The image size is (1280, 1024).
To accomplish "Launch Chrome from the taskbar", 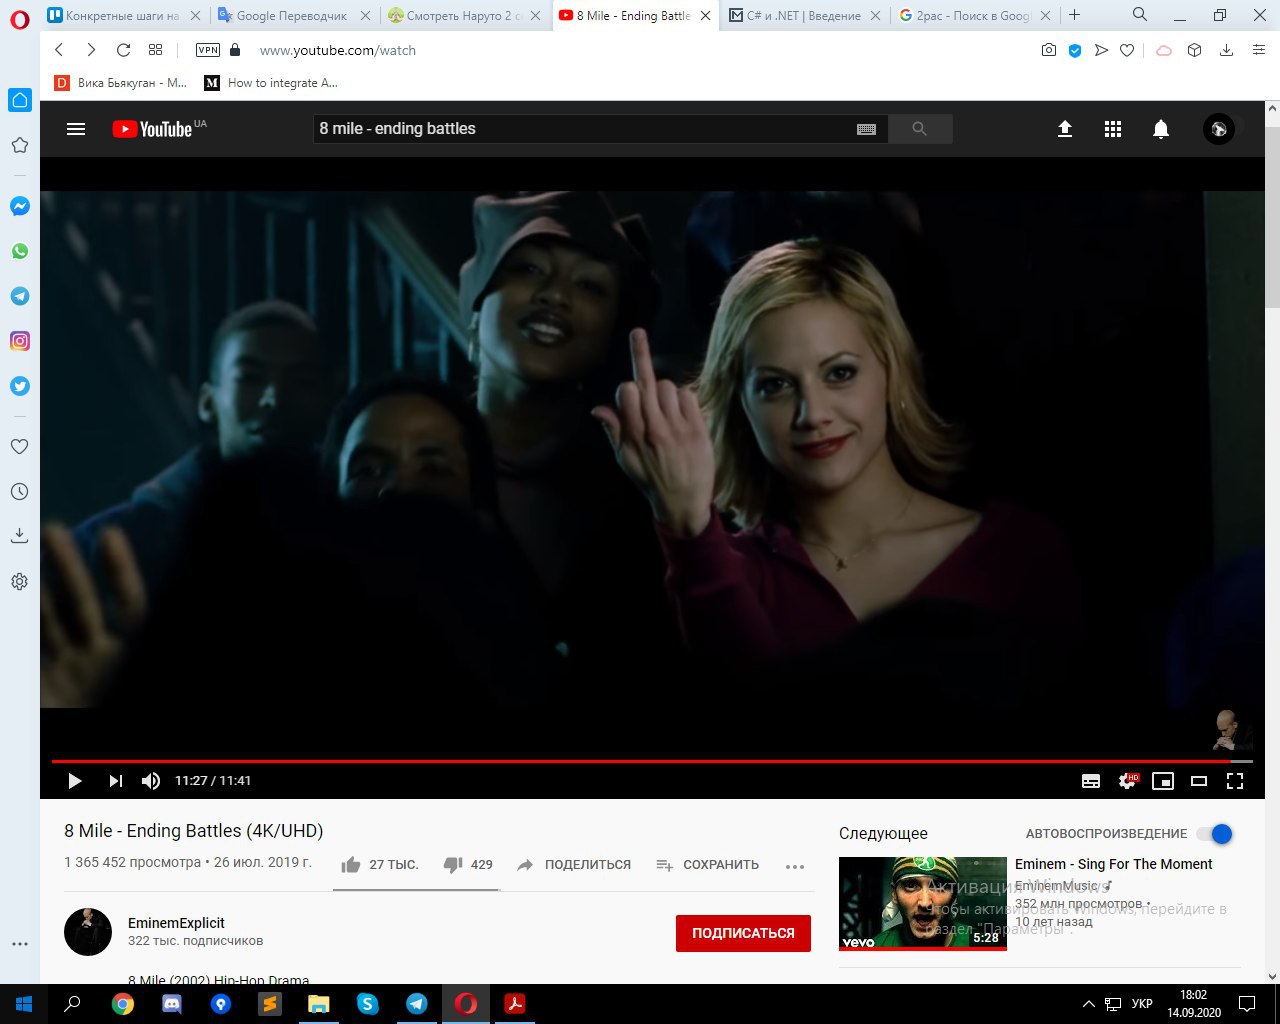I will point(122,1004).
